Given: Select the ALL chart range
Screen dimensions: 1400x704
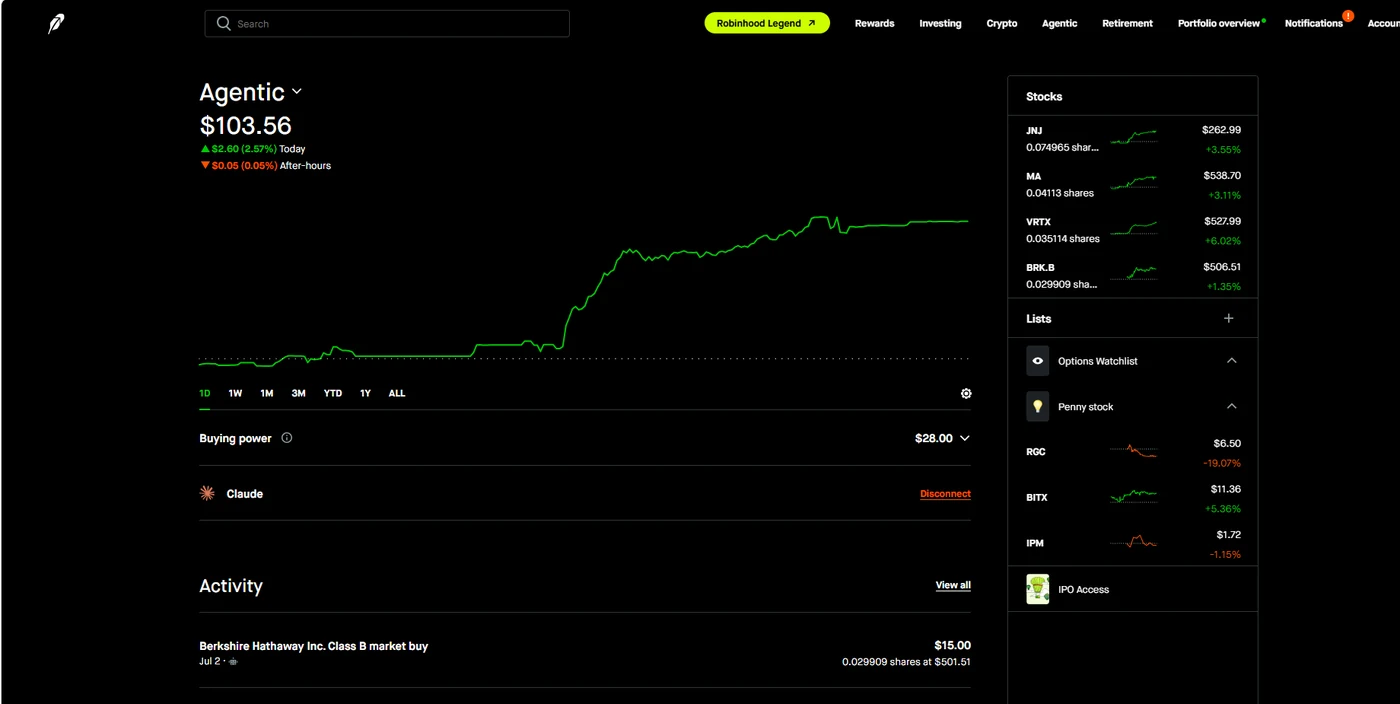Looking at the screenshot, I should coord(397,393).
